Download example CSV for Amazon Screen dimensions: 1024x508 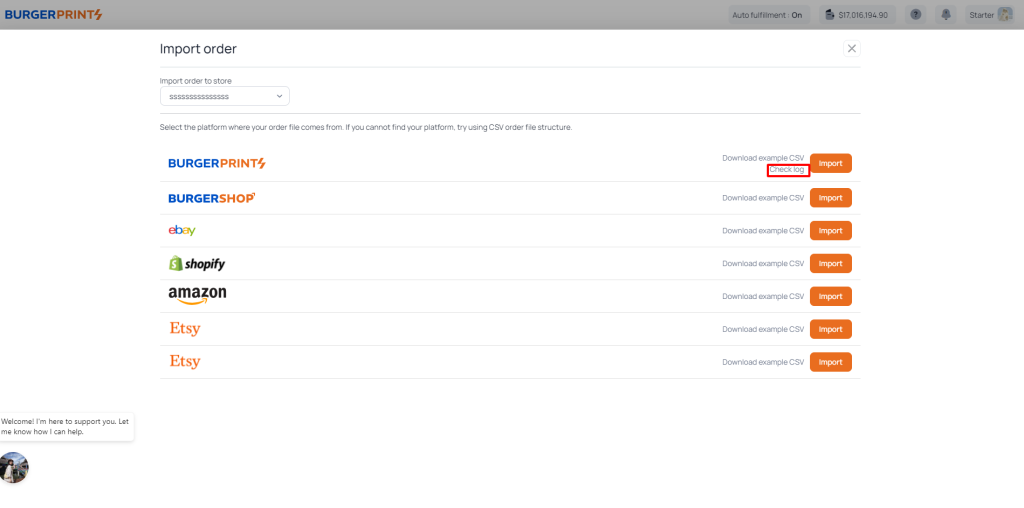point(763,296)
